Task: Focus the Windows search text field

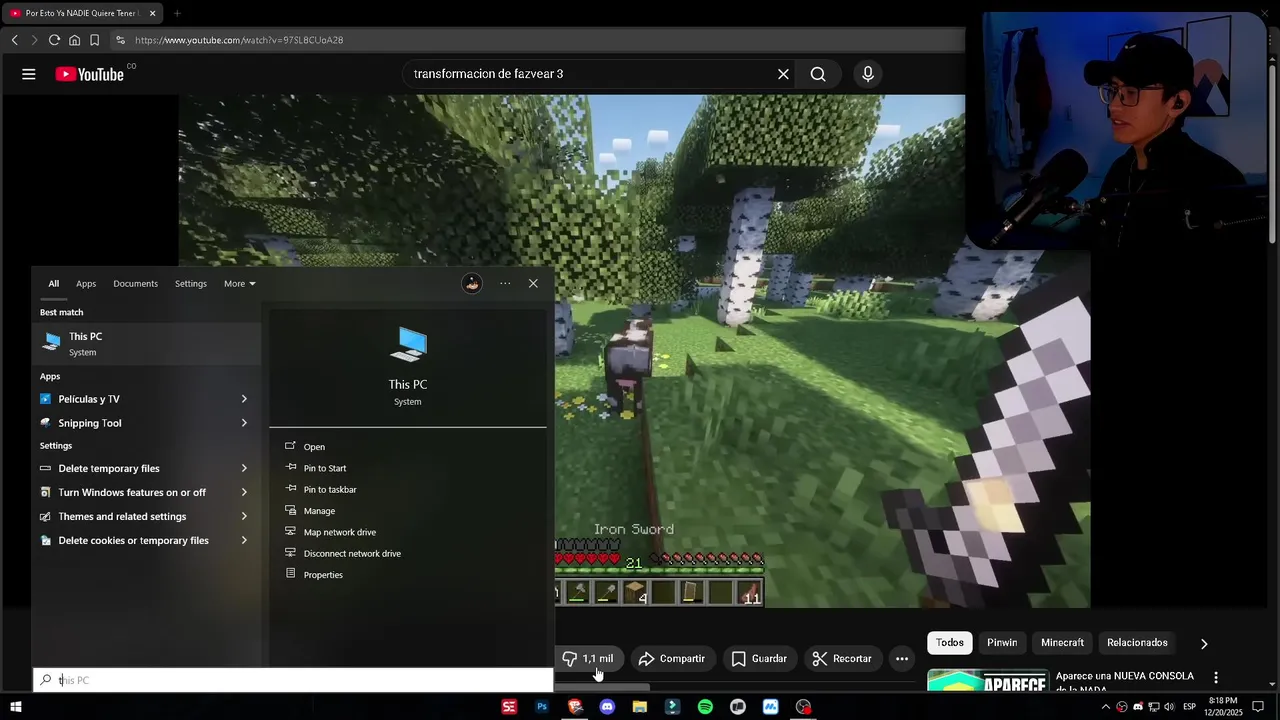Action: 293,680
